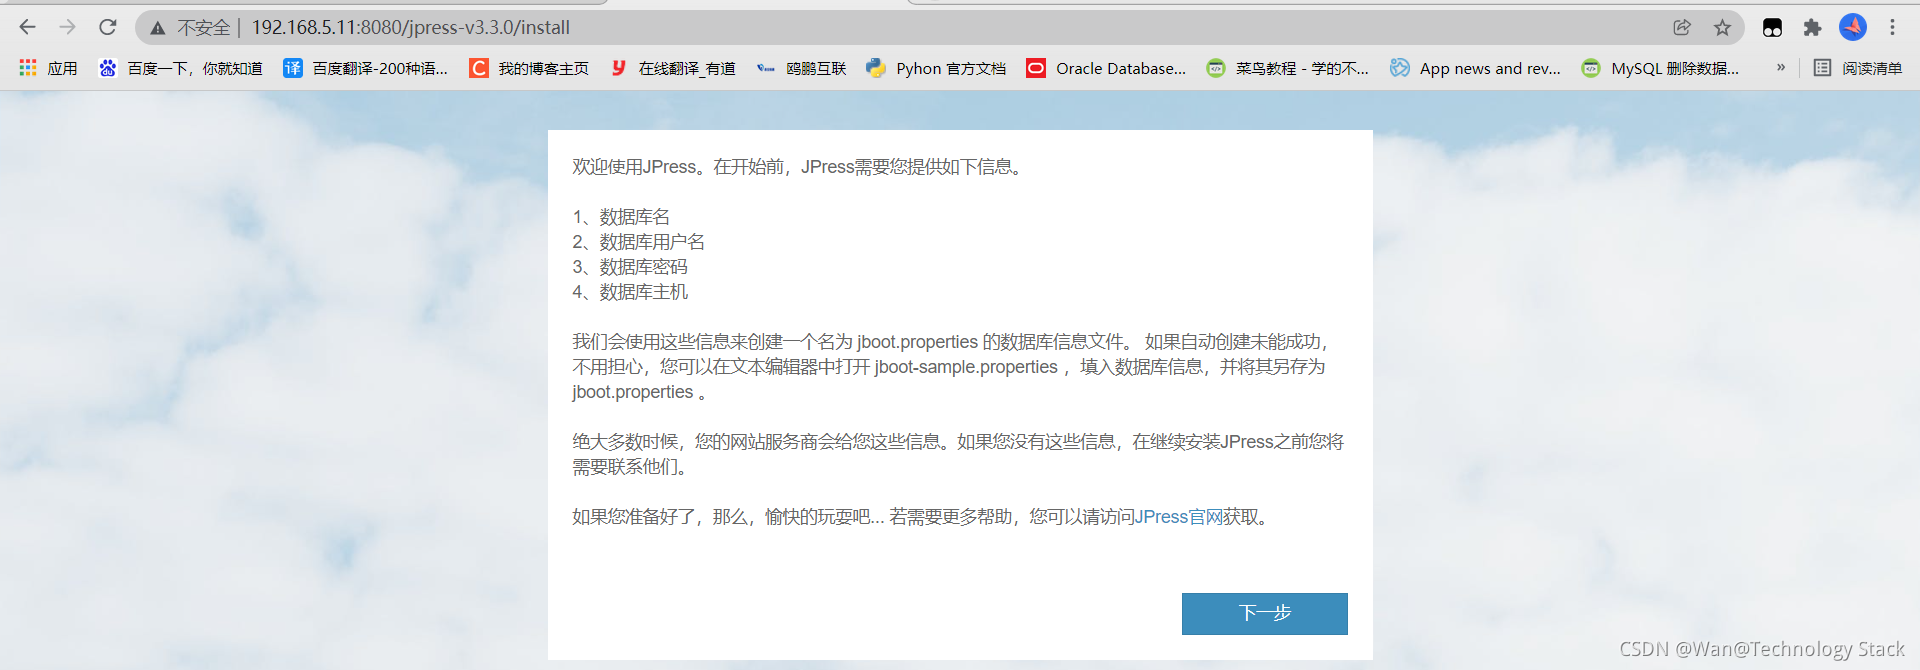Open App news and rev bookmark
The image size is (1920, 670).
pos(1475,68)
